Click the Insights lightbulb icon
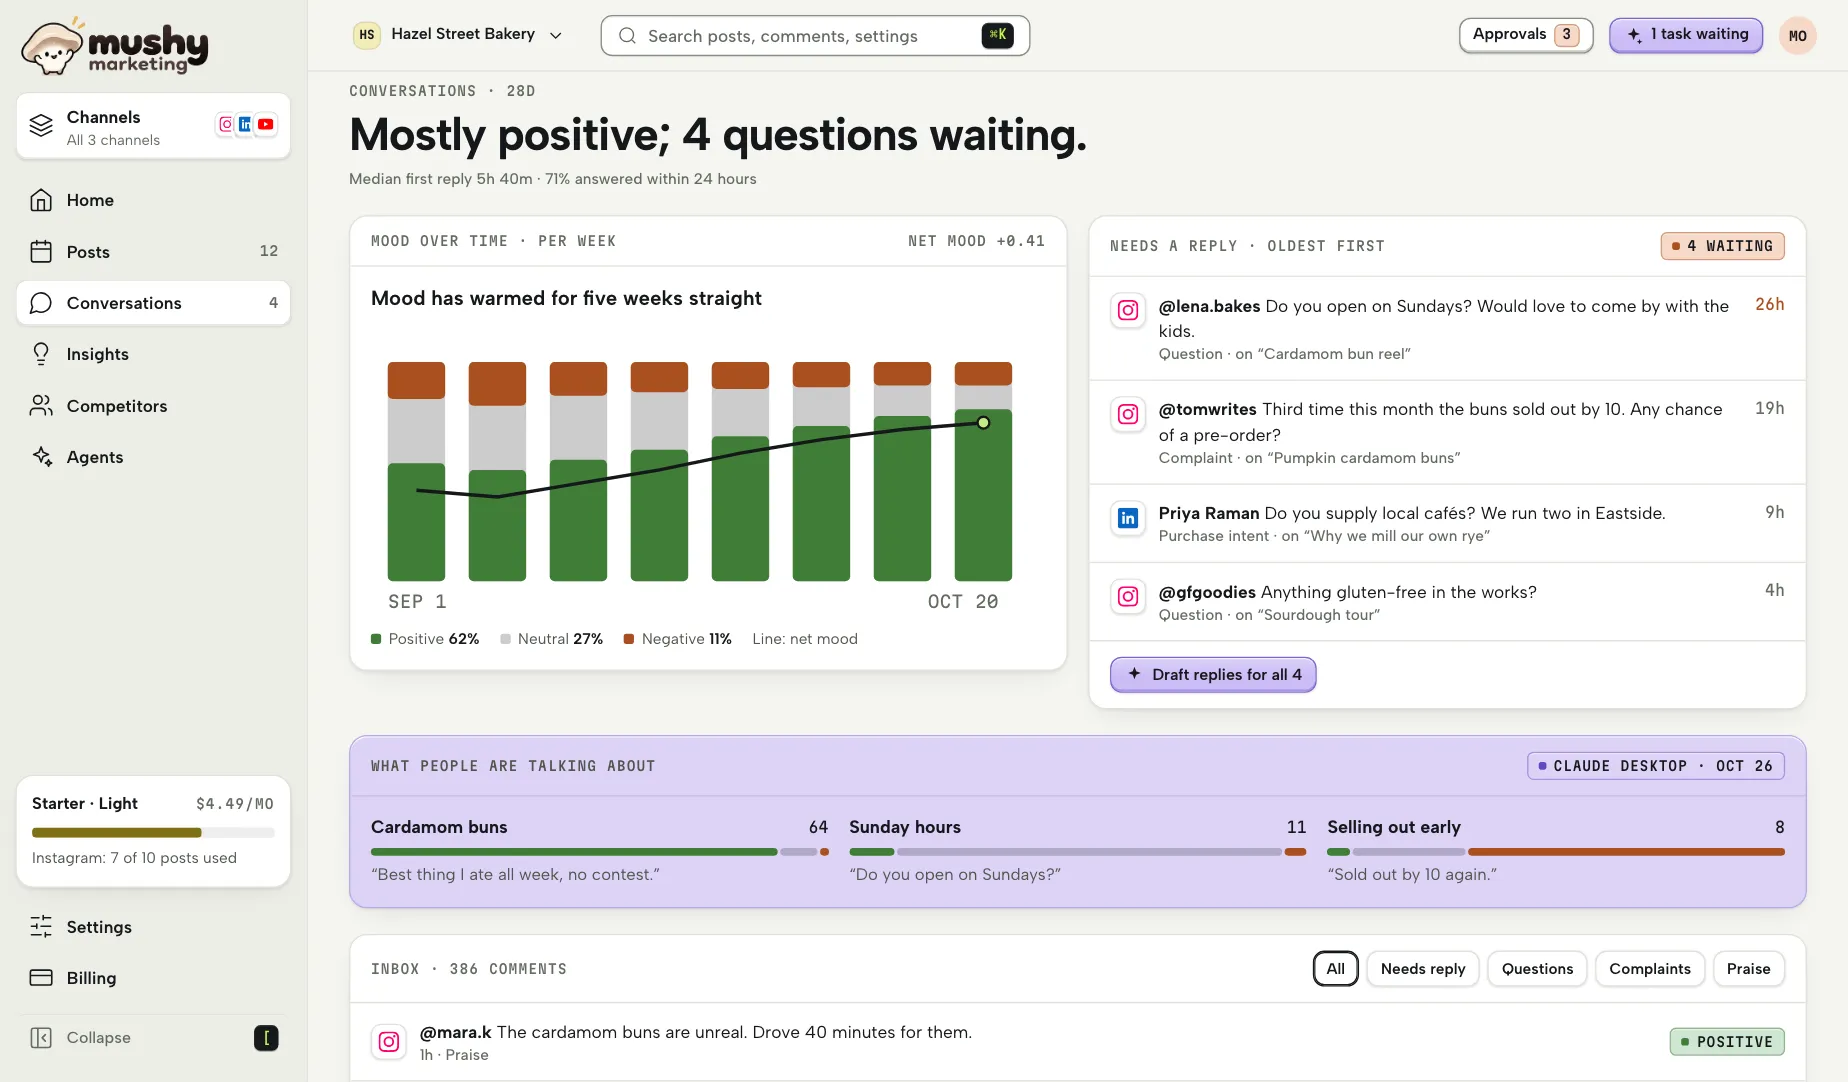This screenshot has height=1082, width=1848. click(41, 354)
